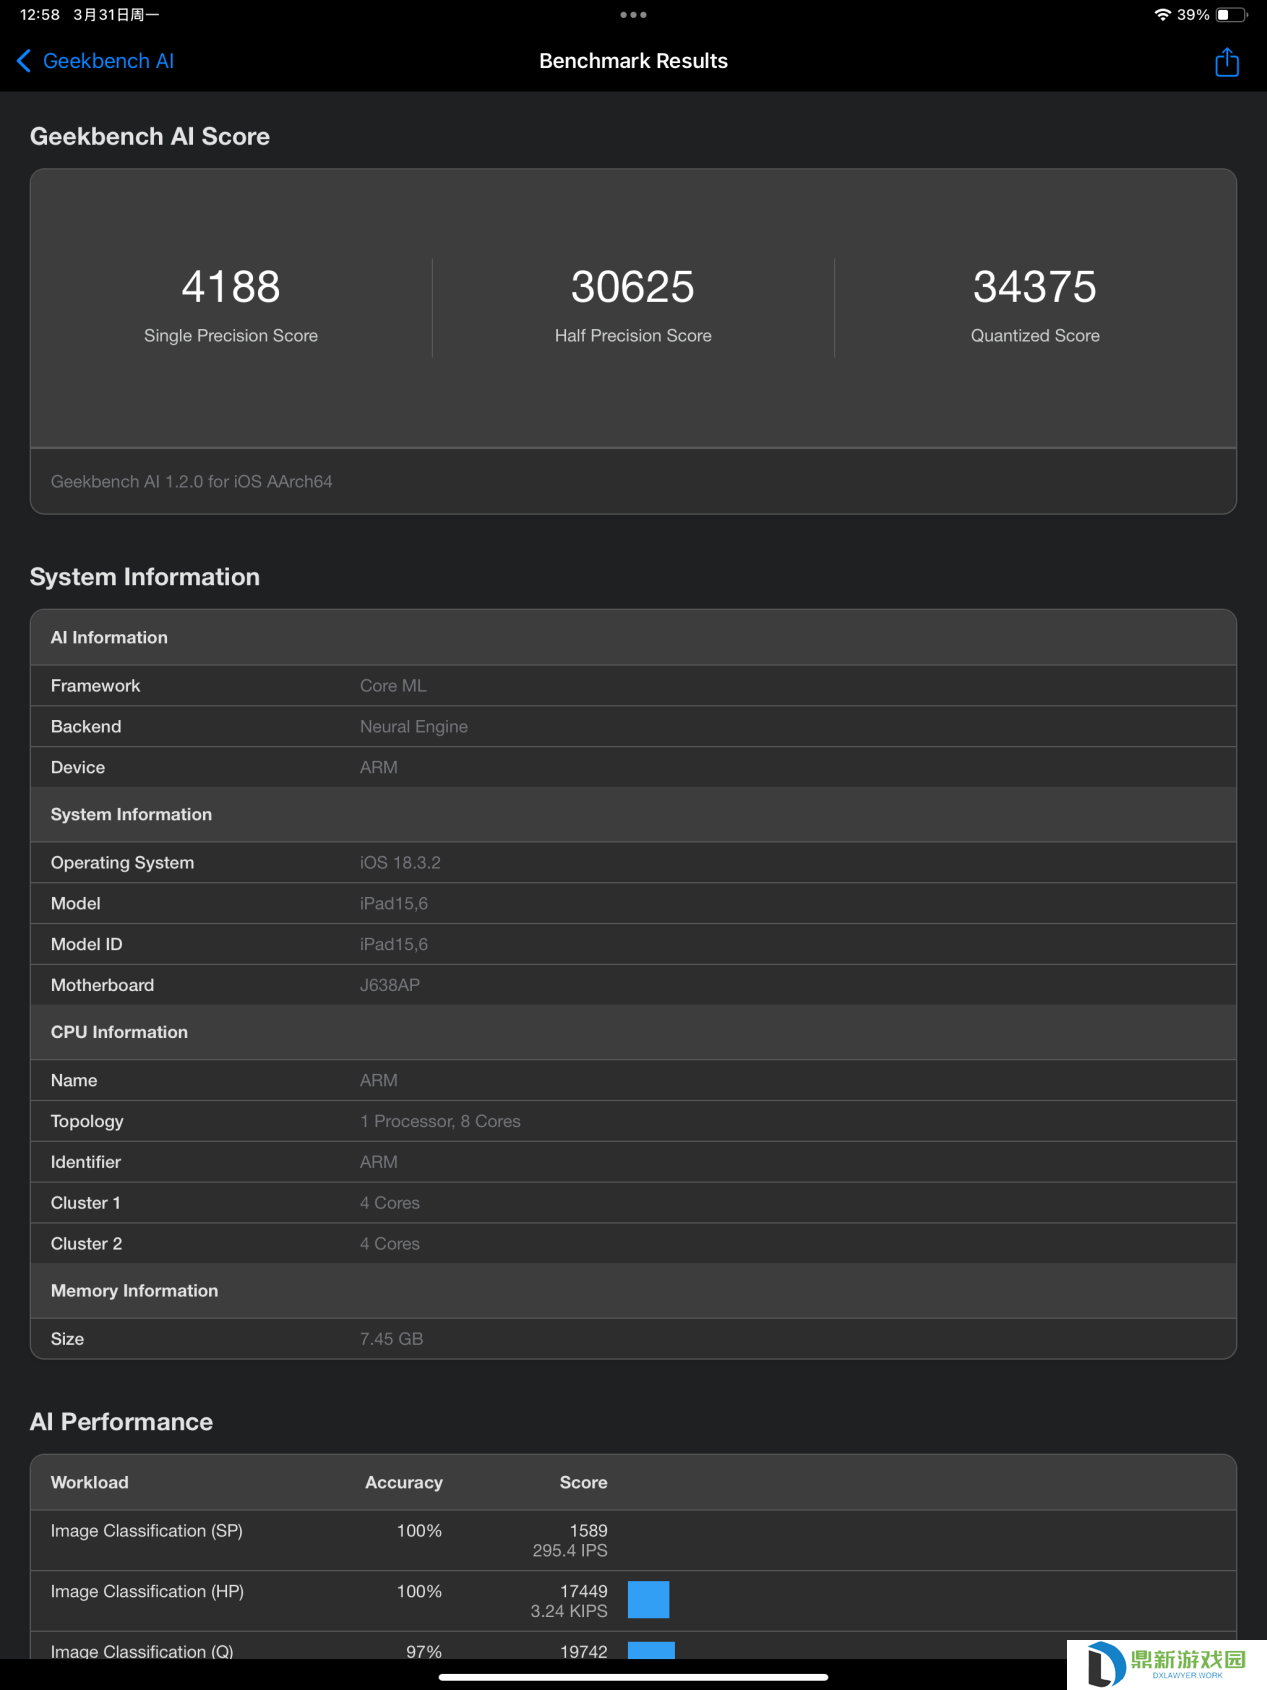Select the 1 Processor, 8 Cores value
This screenshot has width=1267, height=1690.
[440, 1122]
